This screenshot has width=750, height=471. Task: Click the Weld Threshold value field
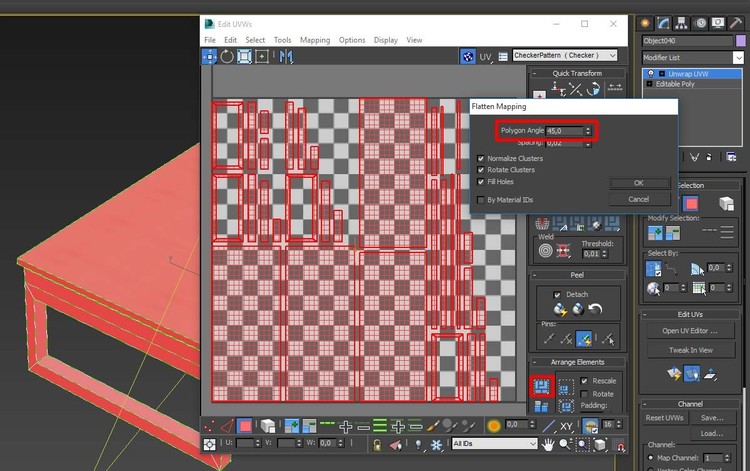(x=591, y=254)
